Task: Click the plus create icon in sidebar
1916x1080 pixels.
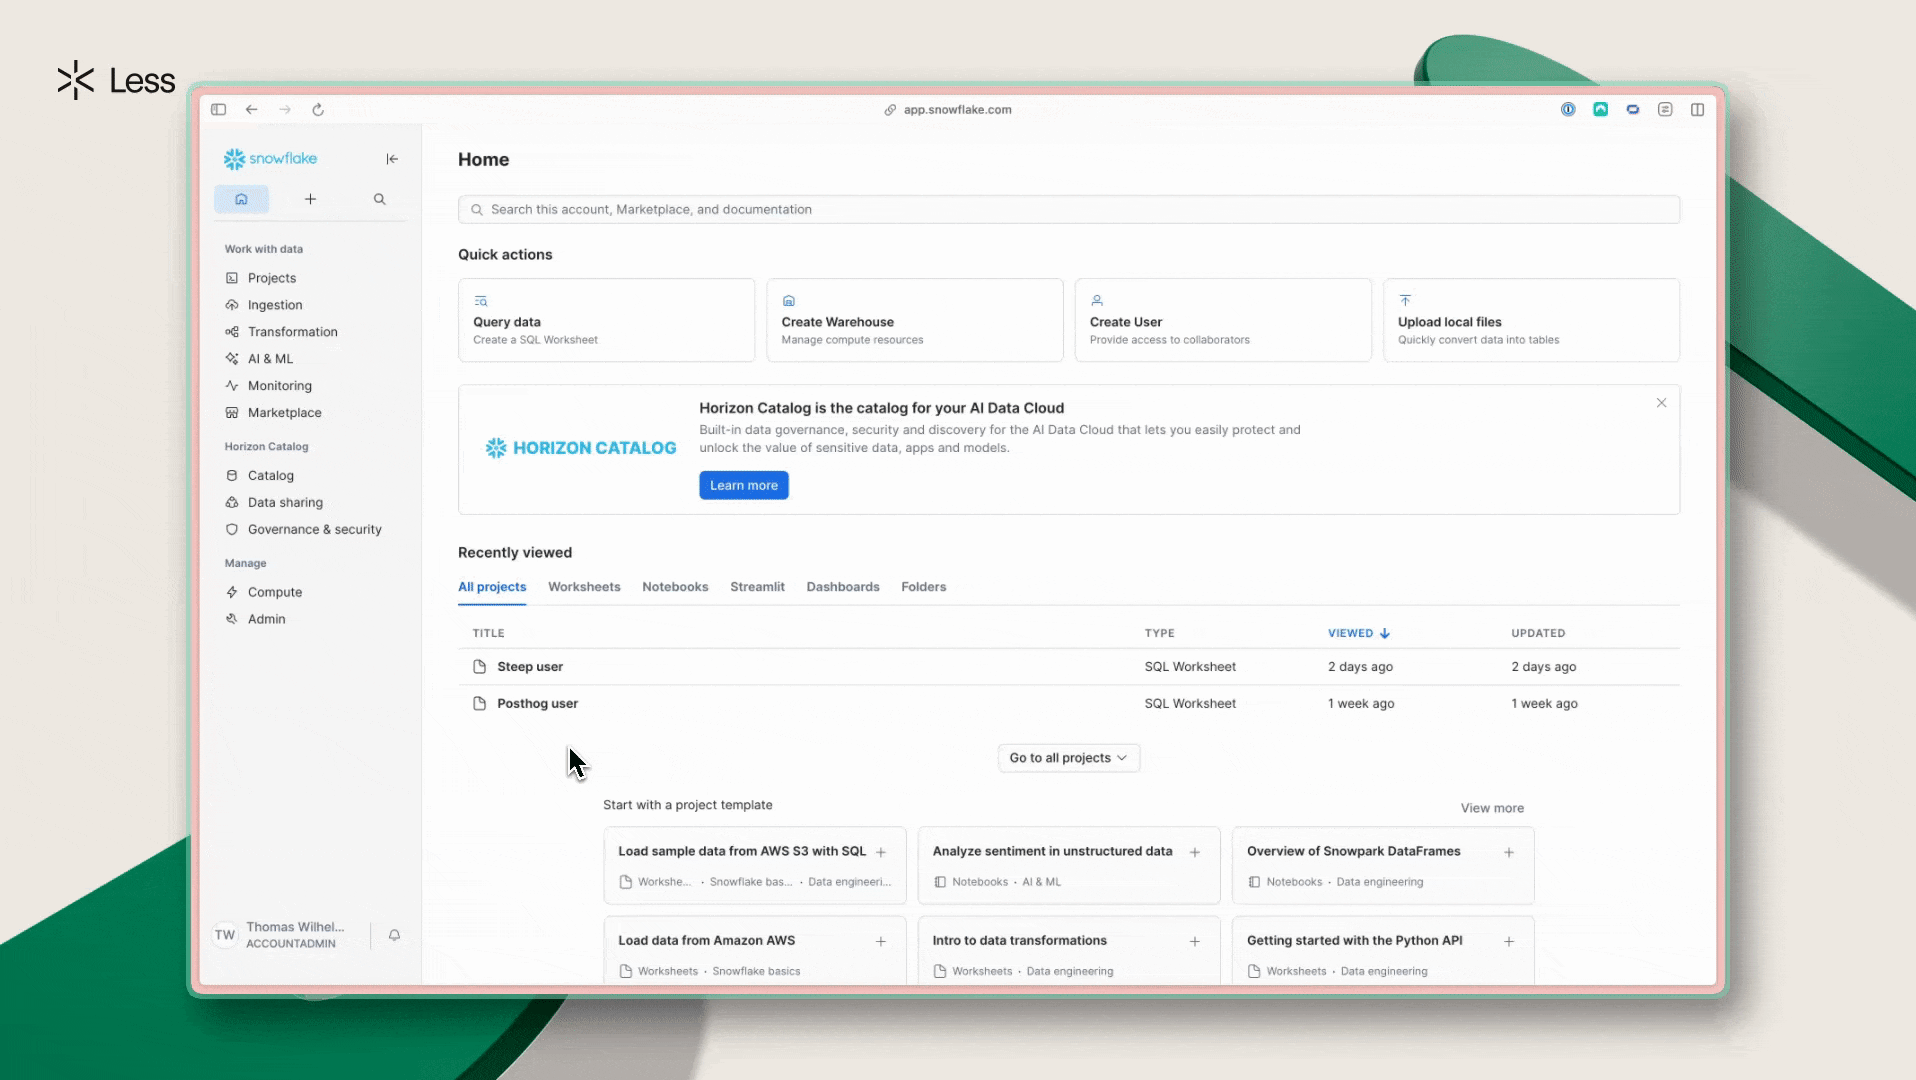Action: (x=310, y=199)
